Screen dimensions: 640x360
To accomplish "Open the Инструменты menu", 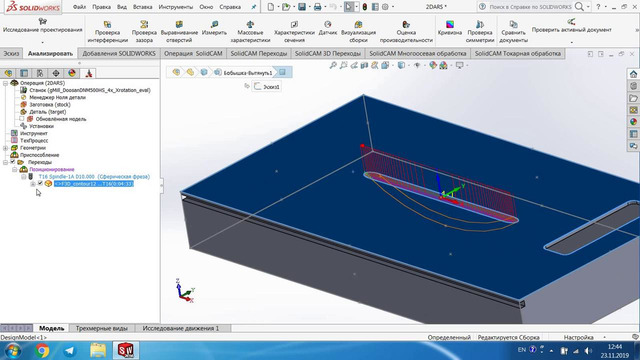I will tap(176, 7).
